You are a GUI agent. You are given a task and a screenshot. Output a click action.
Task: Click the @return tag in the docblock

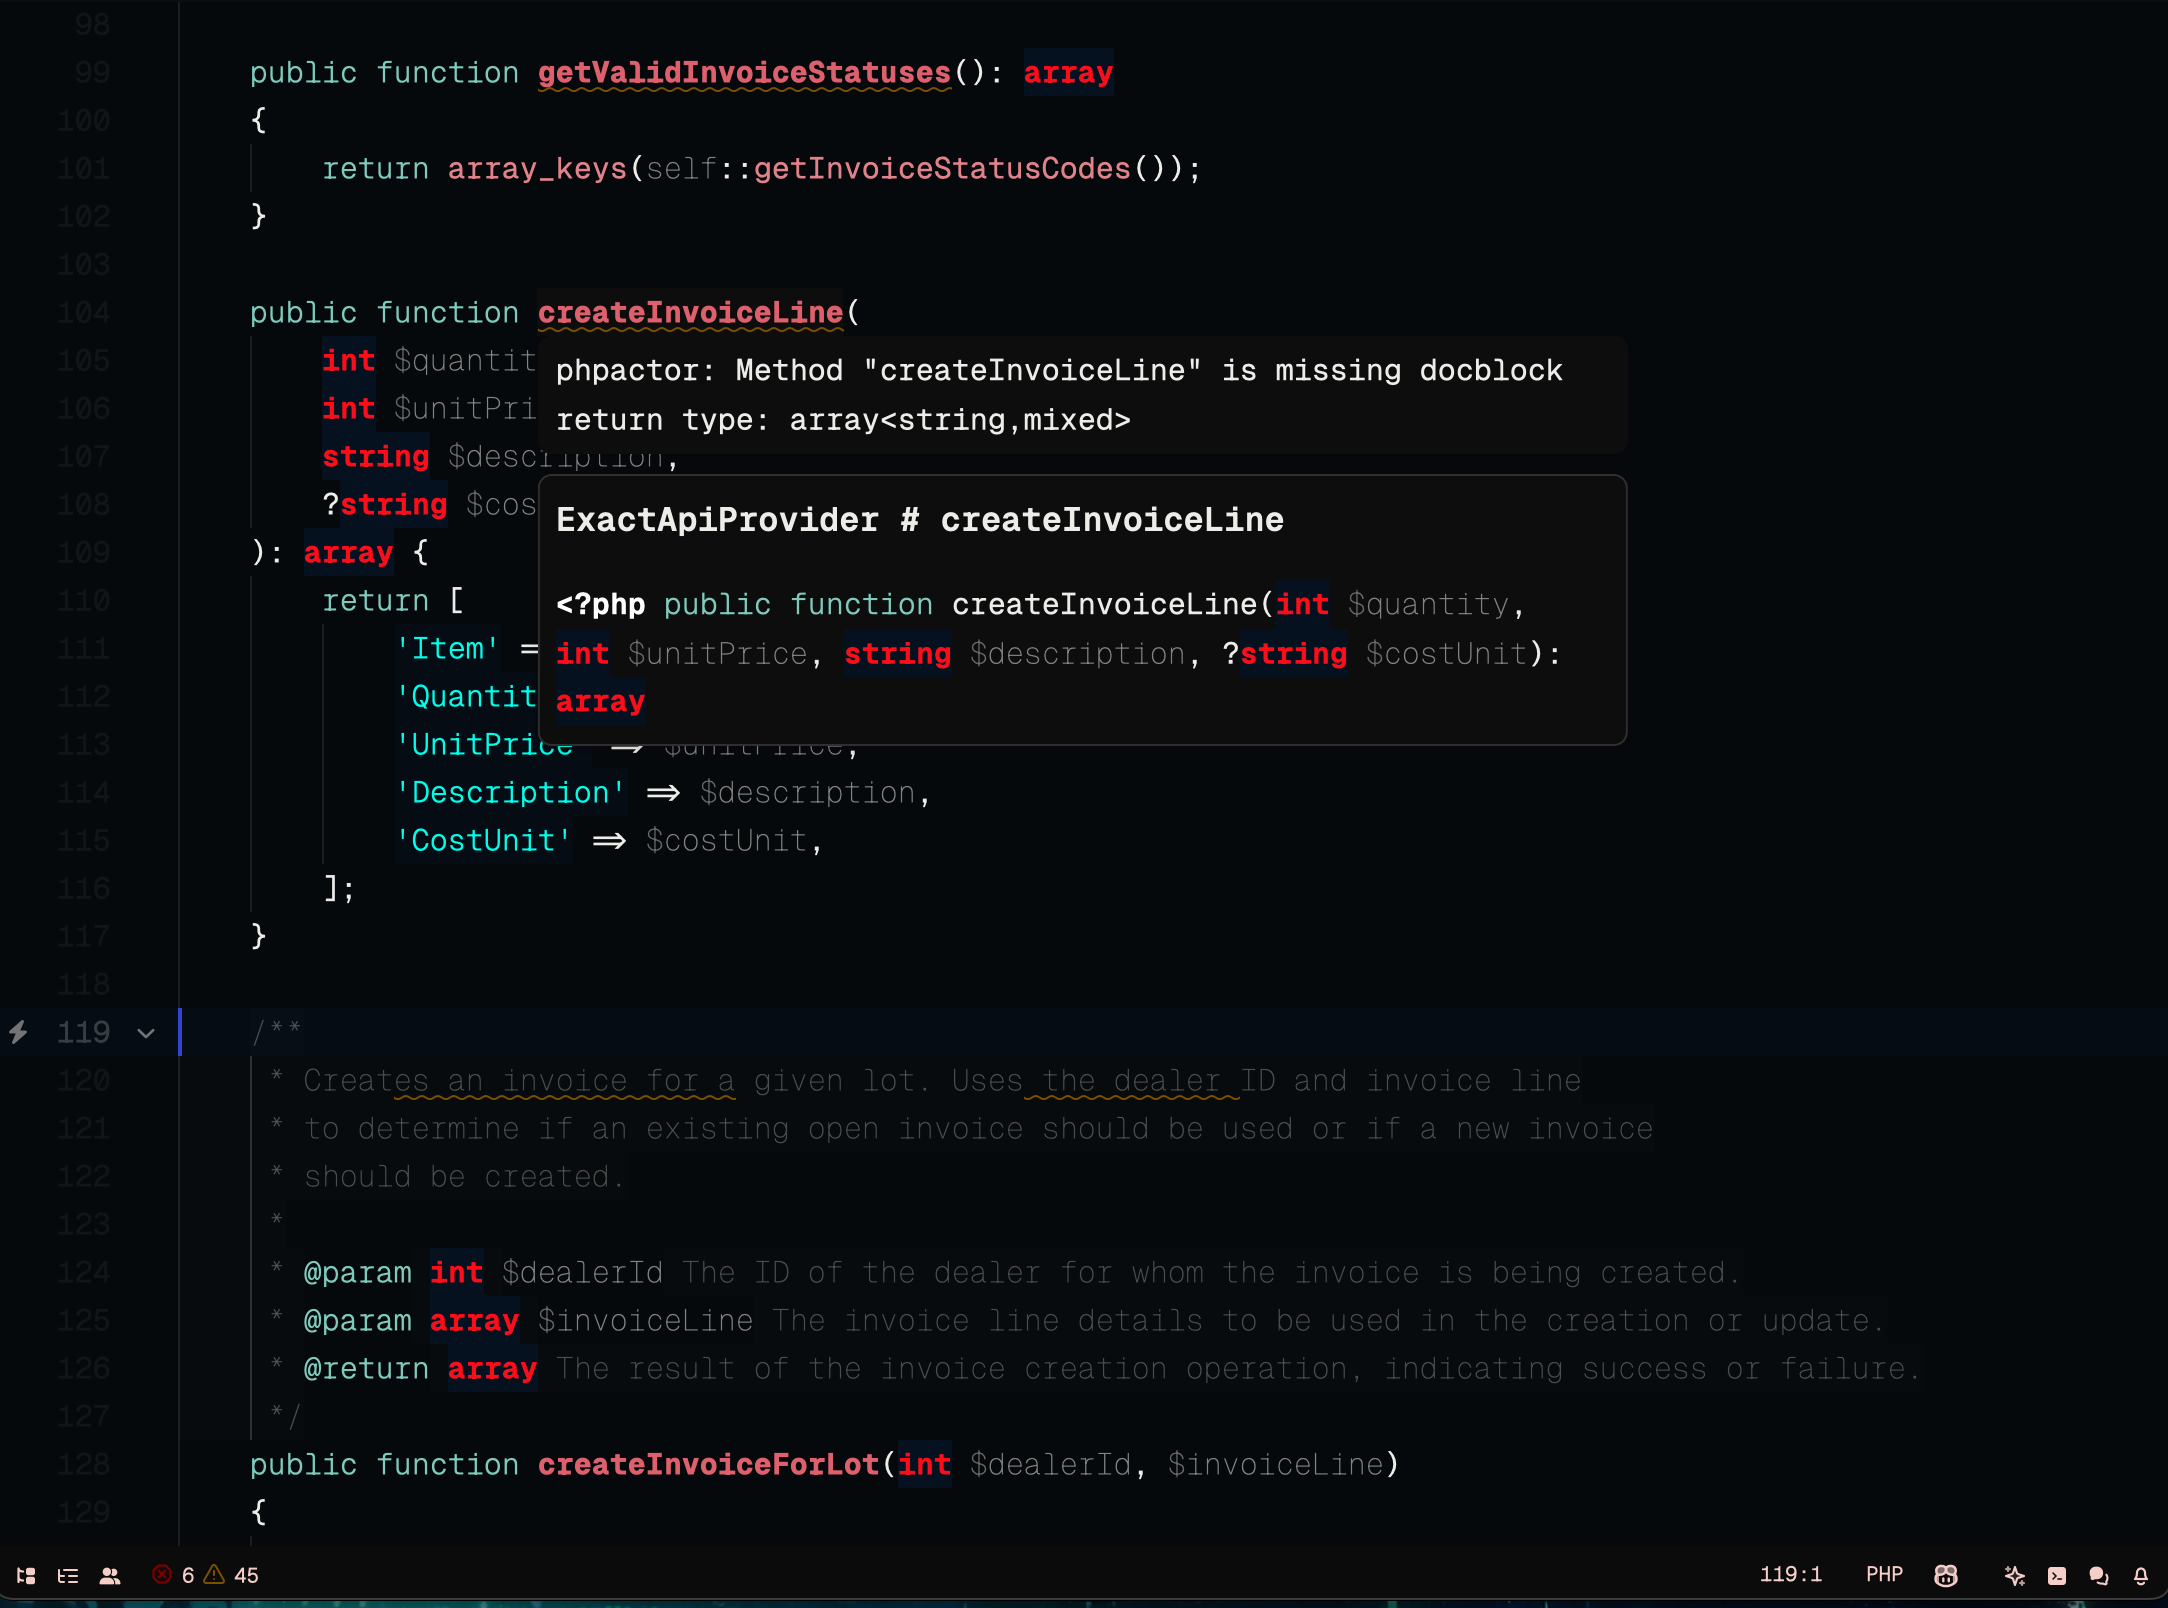[x=366, y=1369]
